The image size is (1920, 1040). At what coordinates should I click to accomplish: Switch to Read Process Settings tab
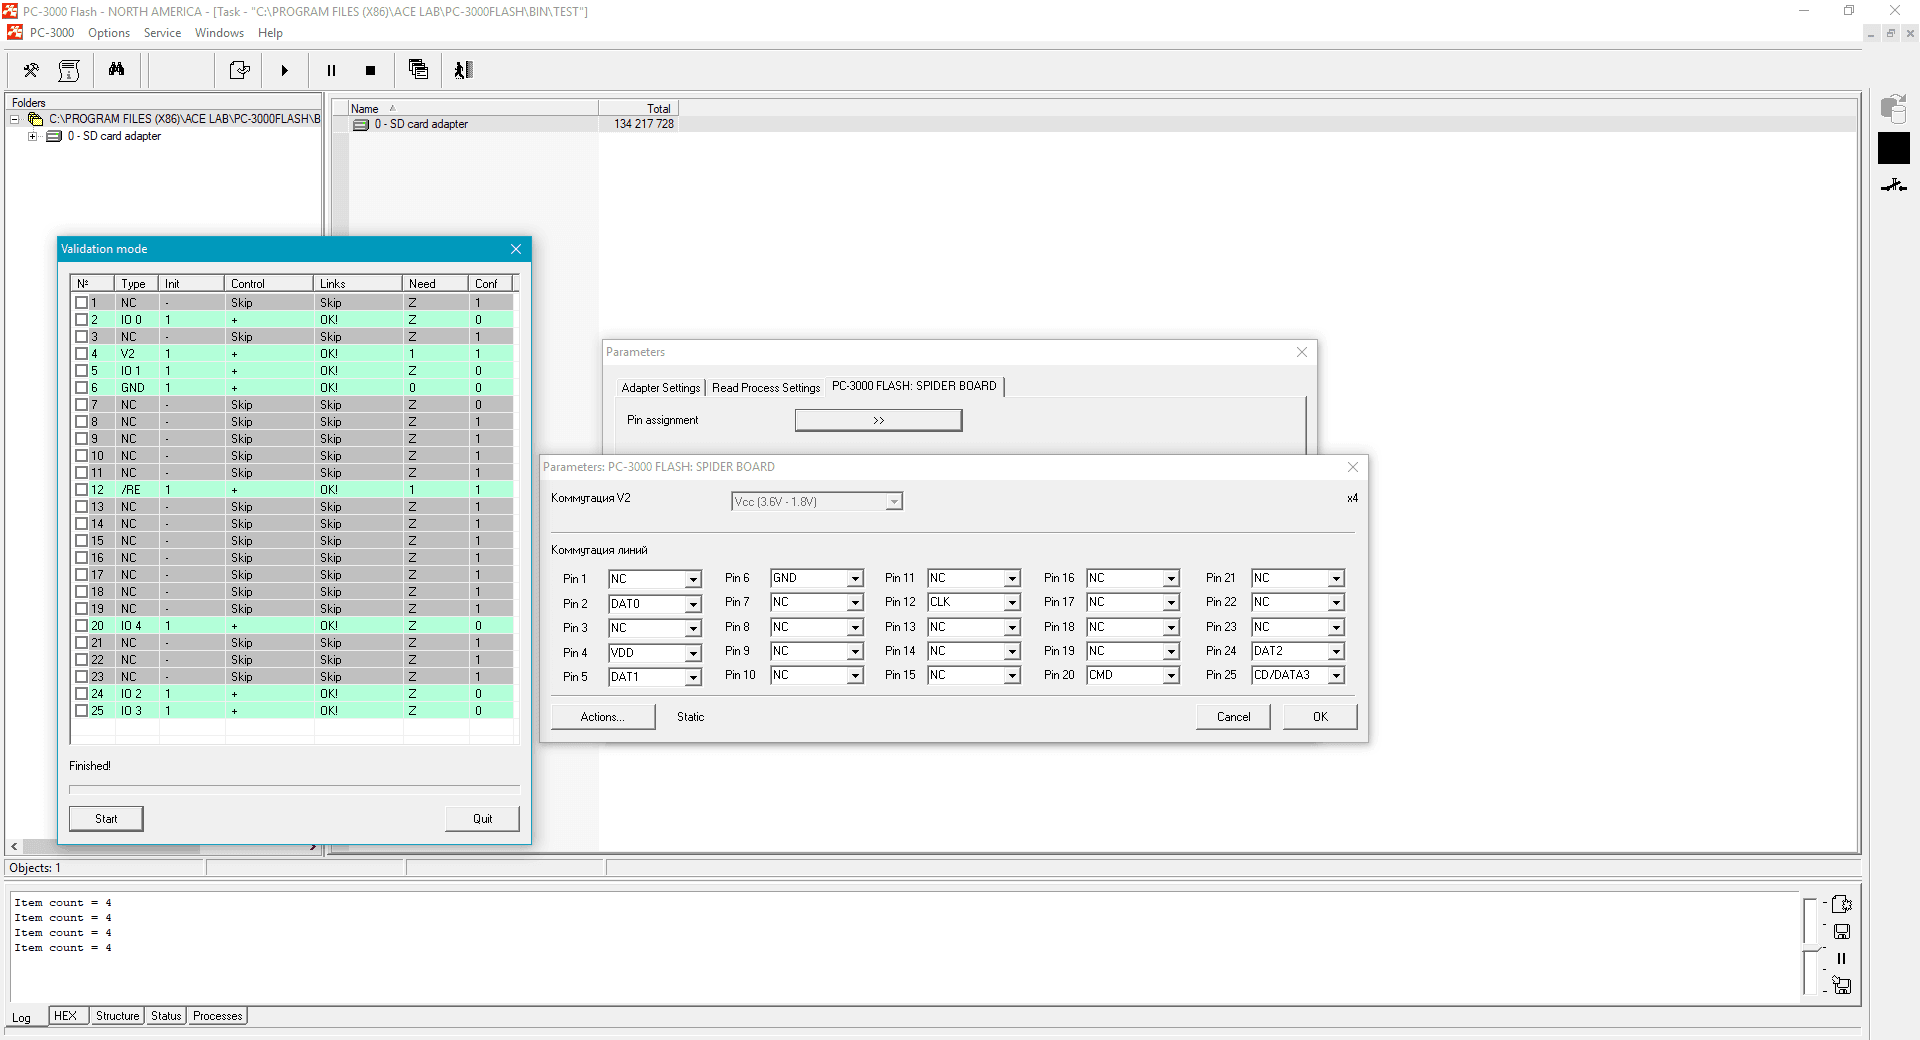(766, 388)
